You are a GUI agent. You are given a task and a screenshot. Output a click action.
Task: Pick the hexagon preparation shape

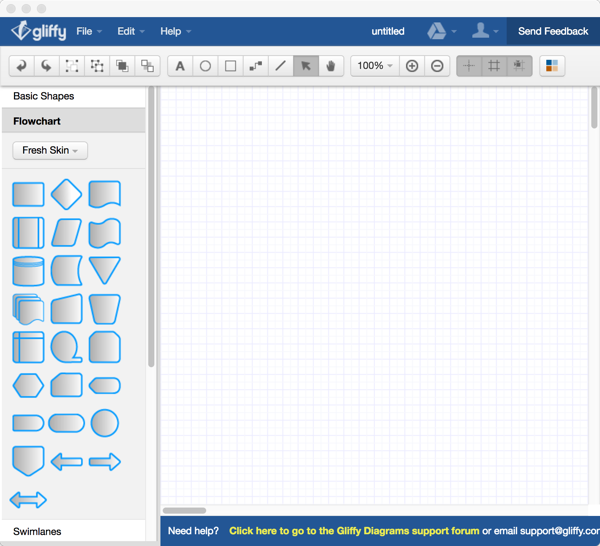(28, 385)
